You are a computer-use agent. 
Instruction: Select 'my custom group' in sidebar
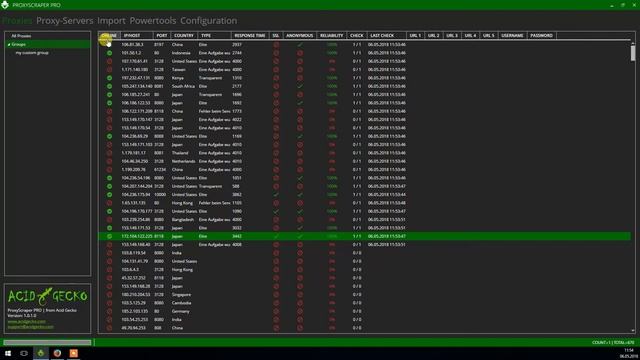32,53
